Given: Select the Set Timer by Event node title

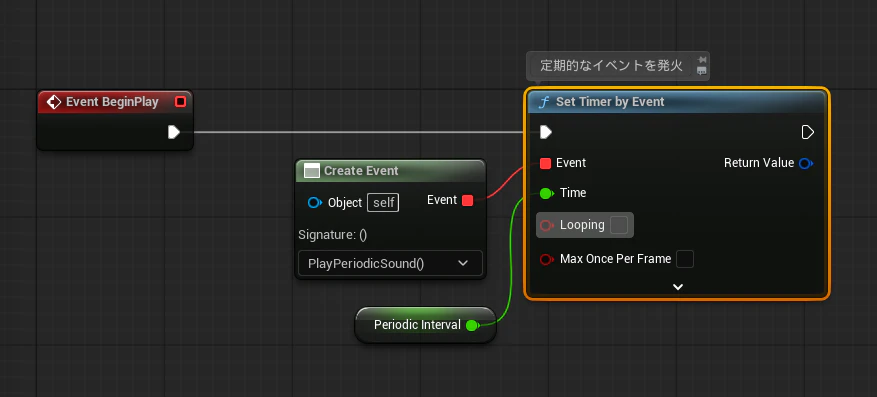Looking at the screenshot, I should tap(610, 102).
